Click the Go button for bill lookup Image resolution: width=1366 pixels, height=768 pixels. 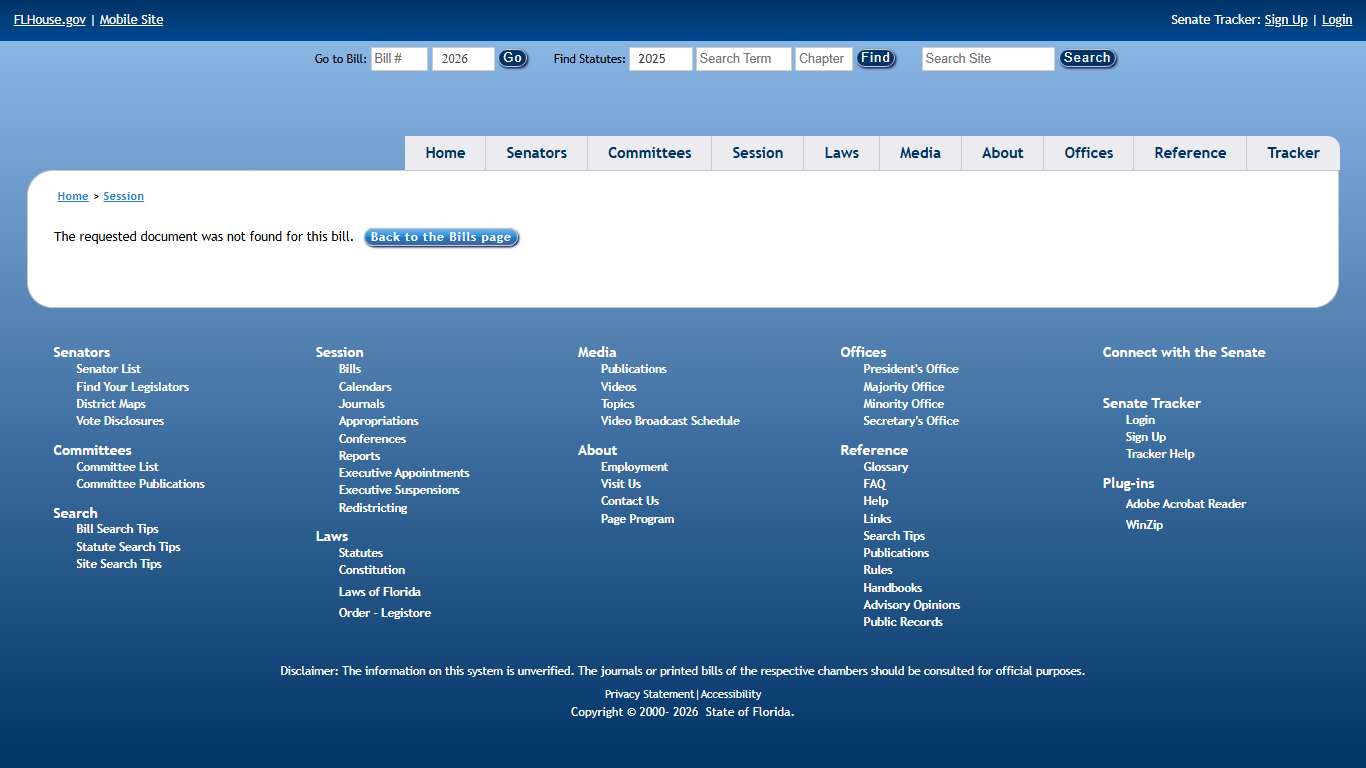[512, 59]
